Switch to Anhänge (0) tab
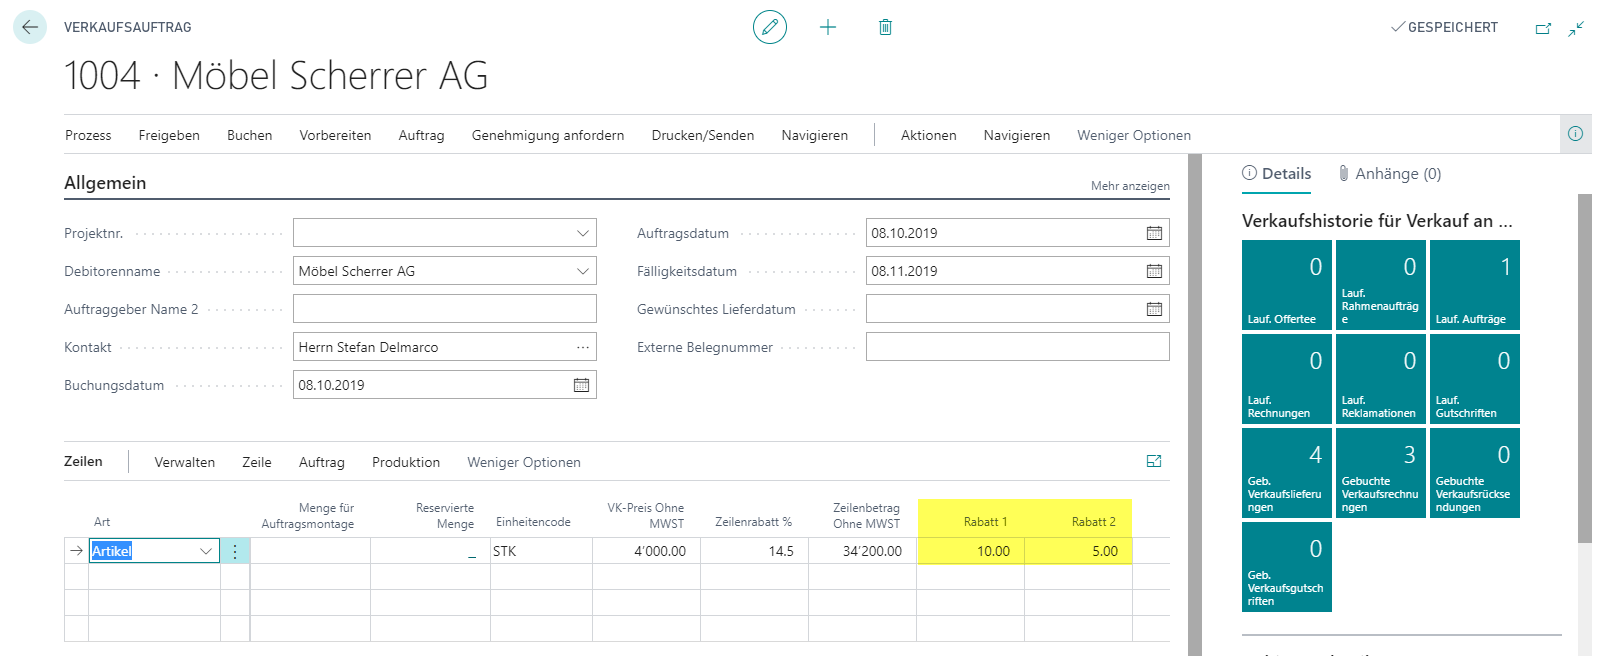1605x656 pixels. tap(1390, 173)
